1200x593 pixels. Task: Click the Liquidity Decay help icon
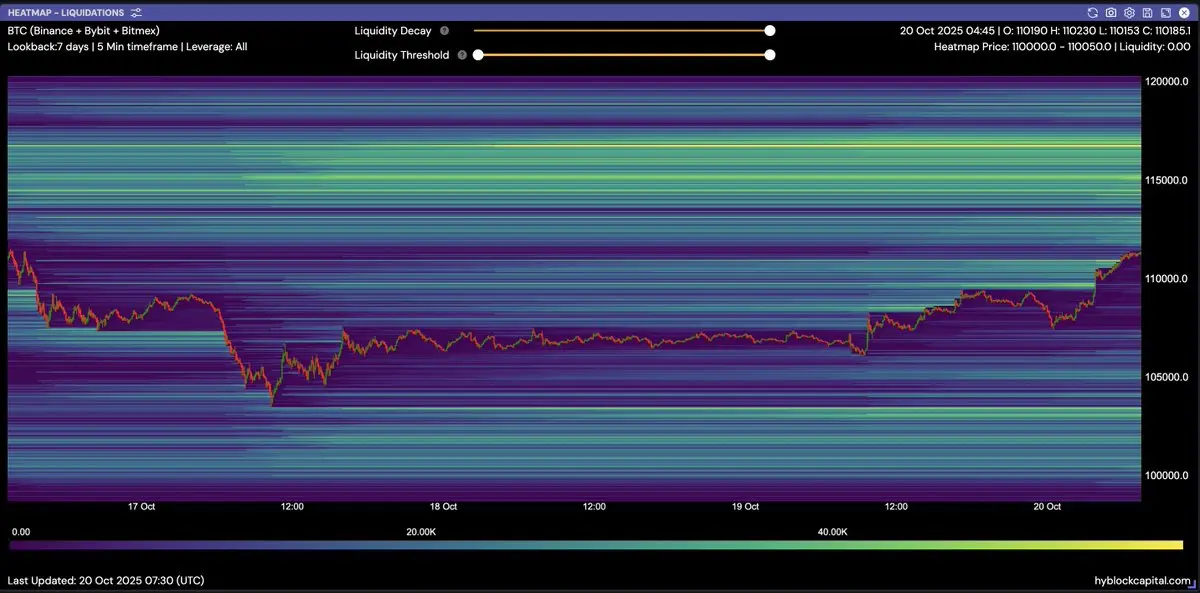(444, 31)
